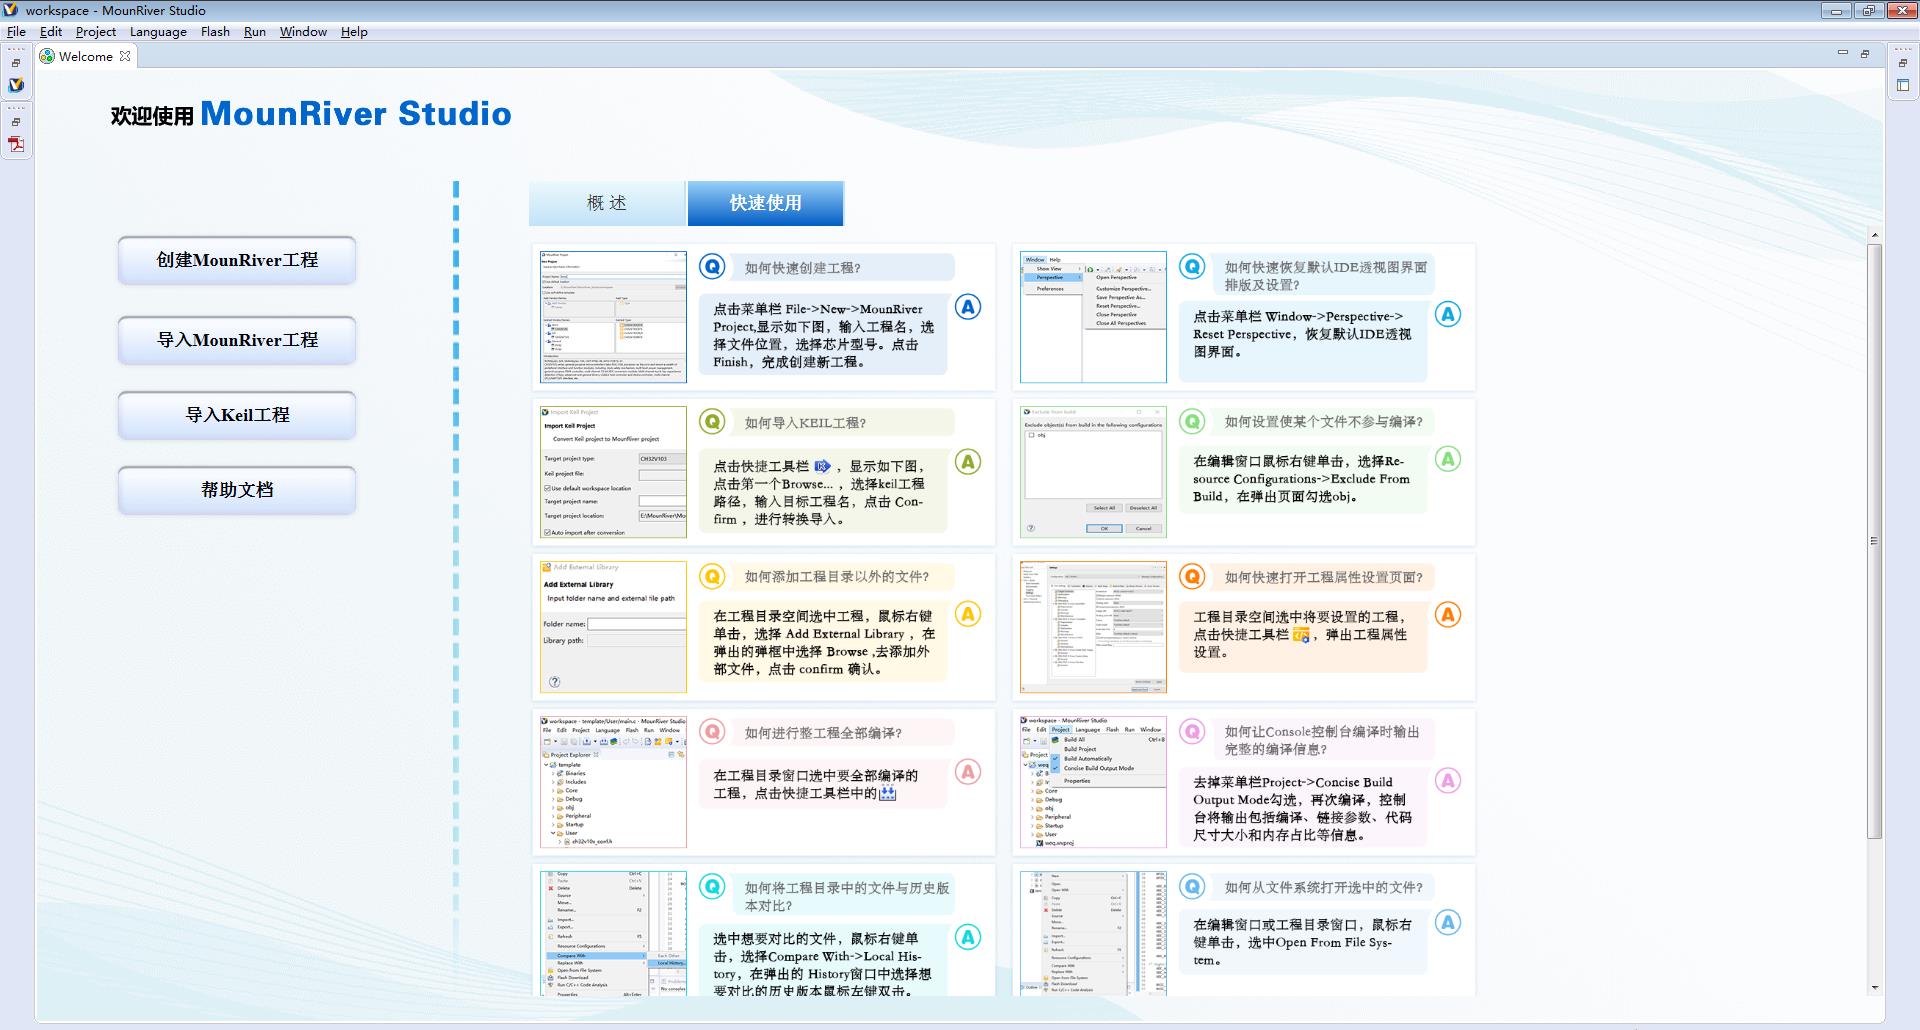Click the question 如何快速恢复默认IDE透视图界面排版及设置?
The width and height of the screenshot is (1920, 1030).
[1325, 276]
